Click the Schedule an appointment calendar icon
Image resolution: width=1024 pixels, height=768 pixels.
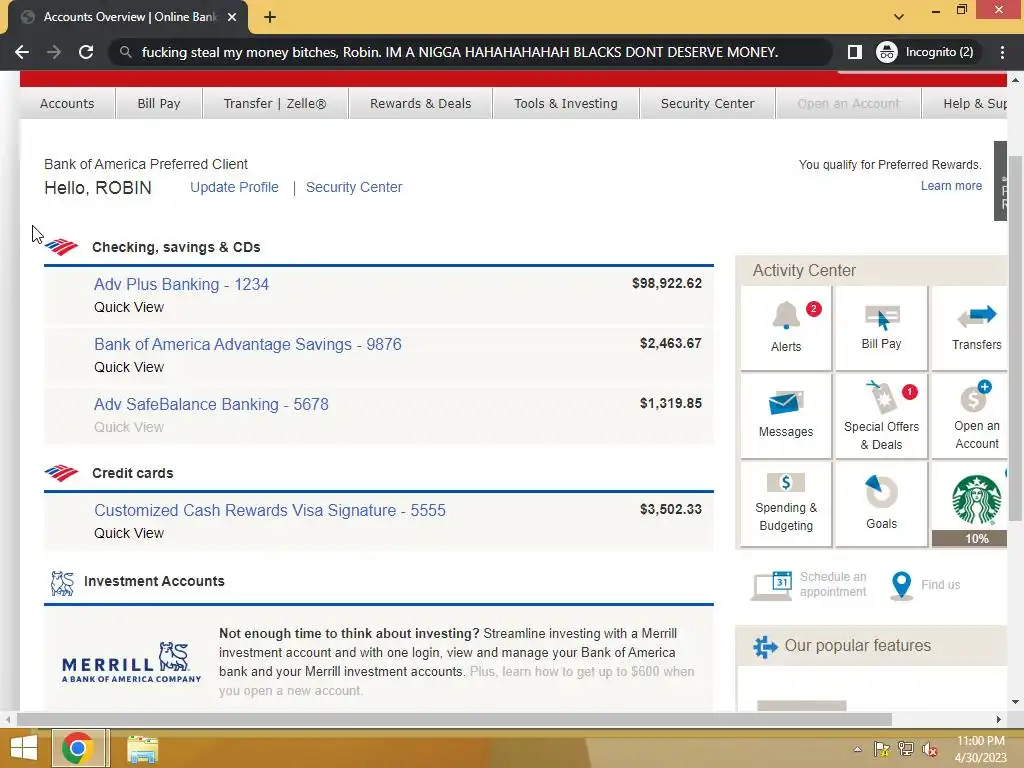click(772, 584)
